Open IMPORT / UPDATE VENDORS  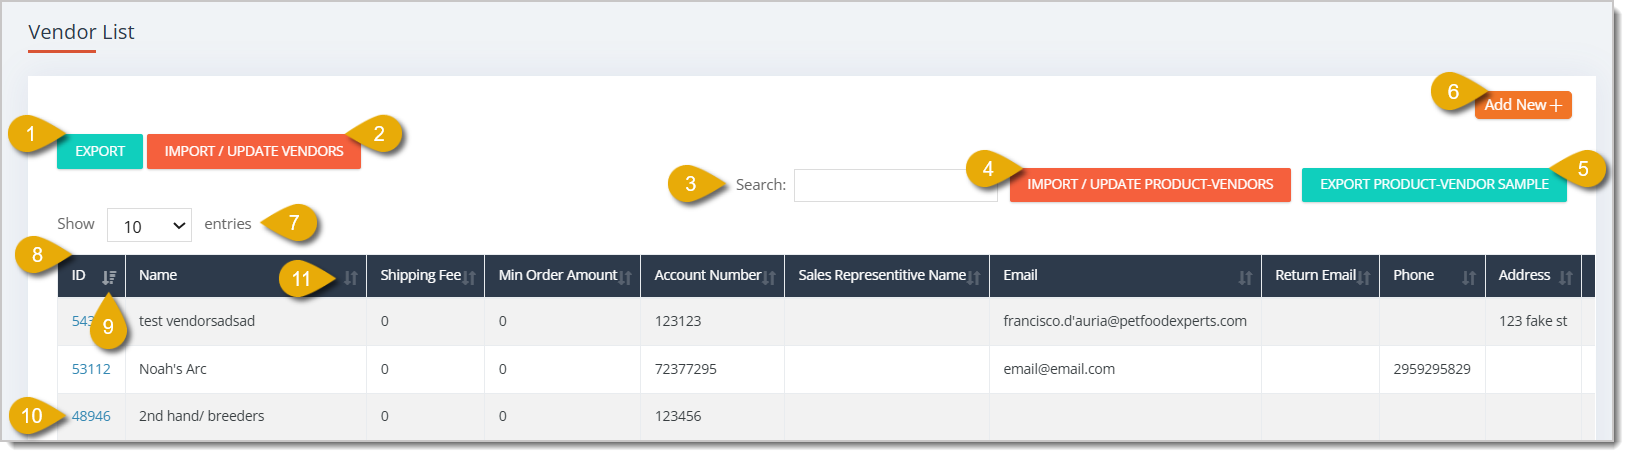click(x=254, y=151)
